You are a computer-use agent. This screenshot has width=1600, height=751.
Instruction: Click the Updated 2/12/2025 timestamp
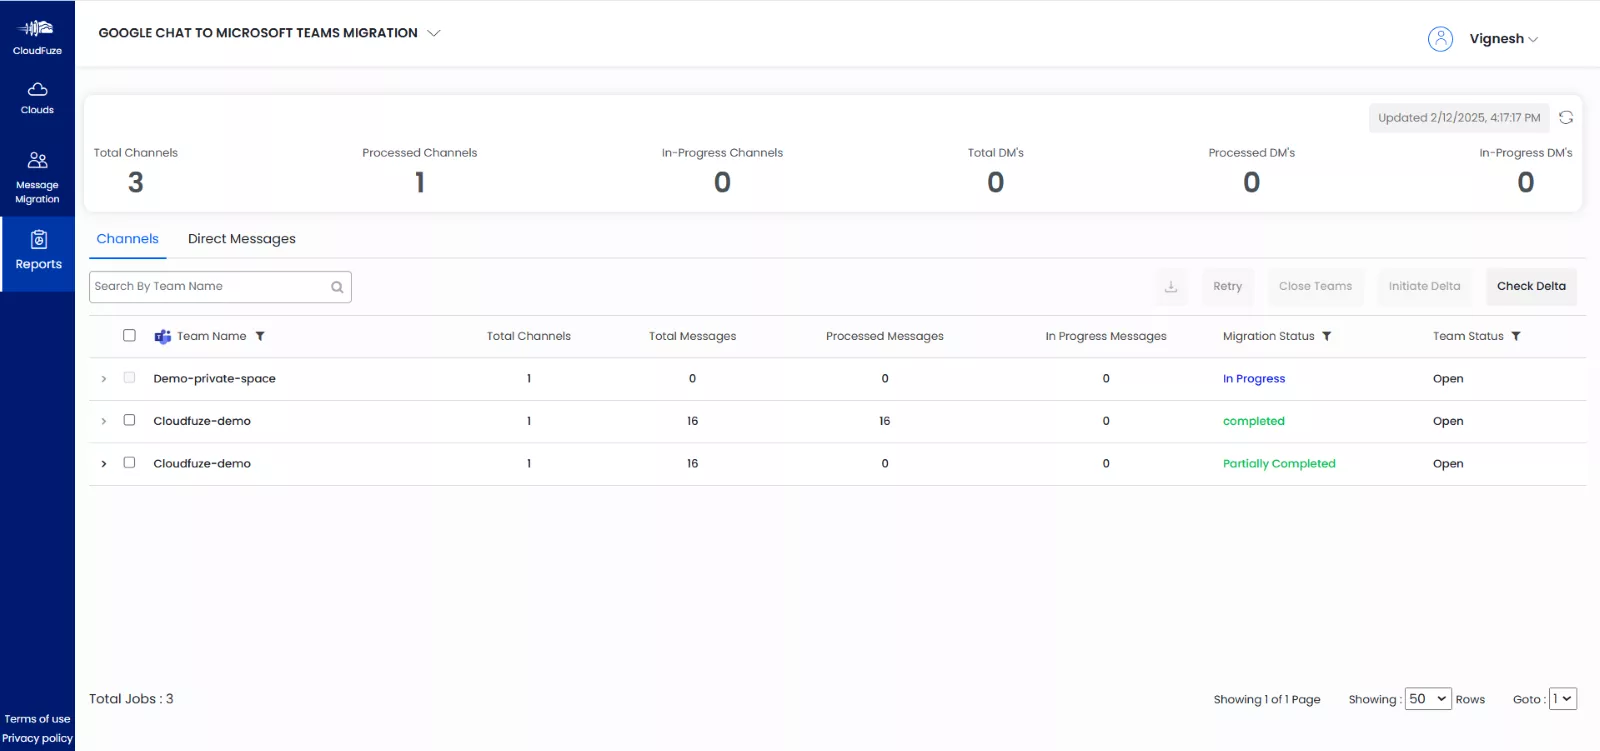1459,118
